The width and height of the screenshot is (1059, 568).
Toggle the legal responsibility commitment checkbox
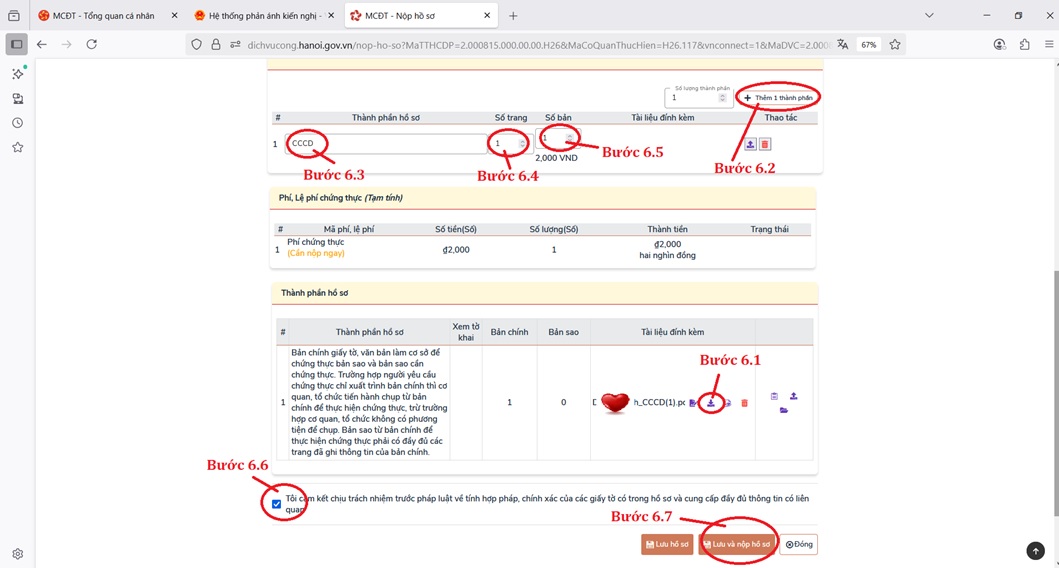(x=277, y=503)
